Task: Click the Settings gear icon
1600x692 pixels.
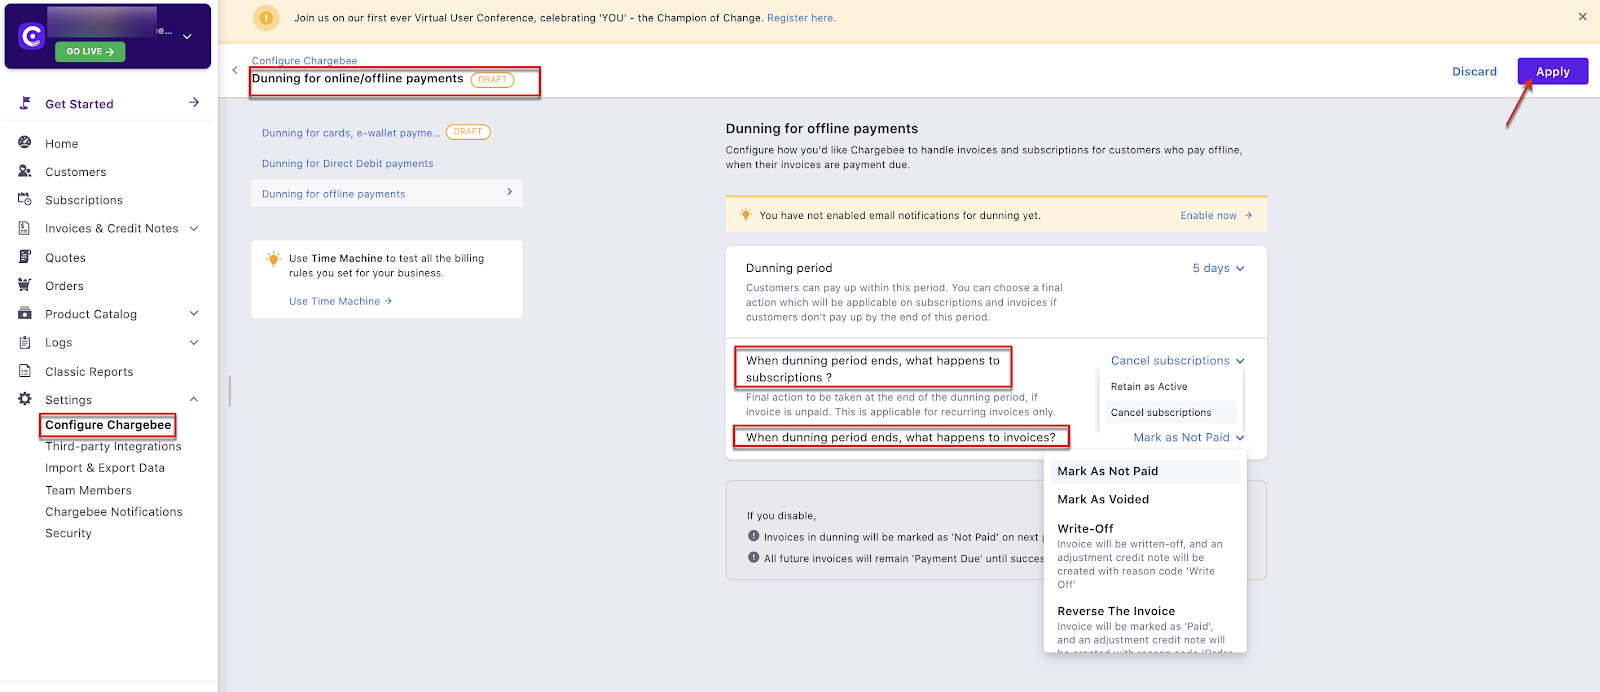Action: coord(25,399)
